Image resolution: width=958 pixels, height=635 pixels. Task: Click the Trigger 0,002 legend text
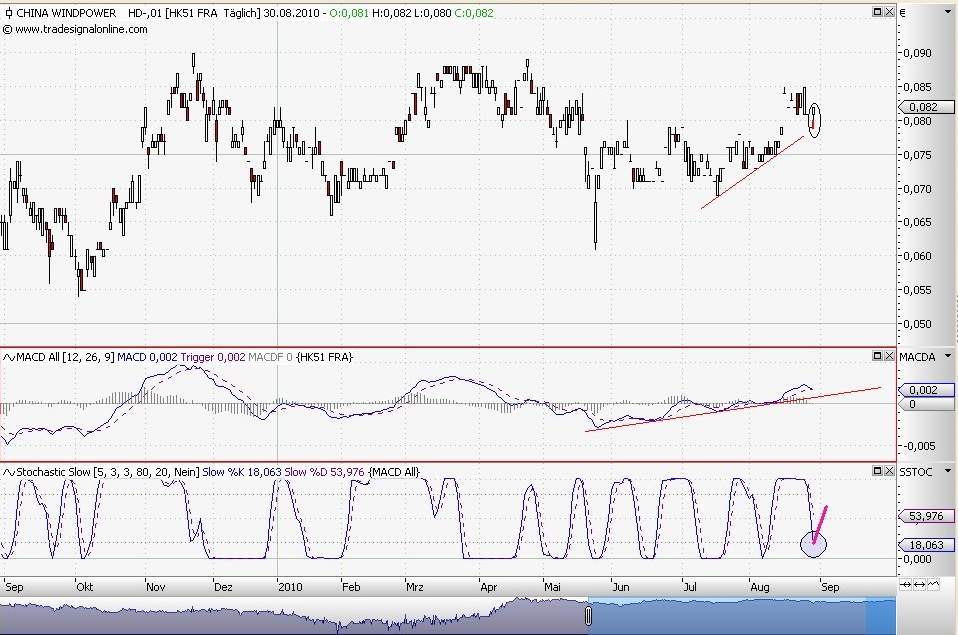pos(213,357)
